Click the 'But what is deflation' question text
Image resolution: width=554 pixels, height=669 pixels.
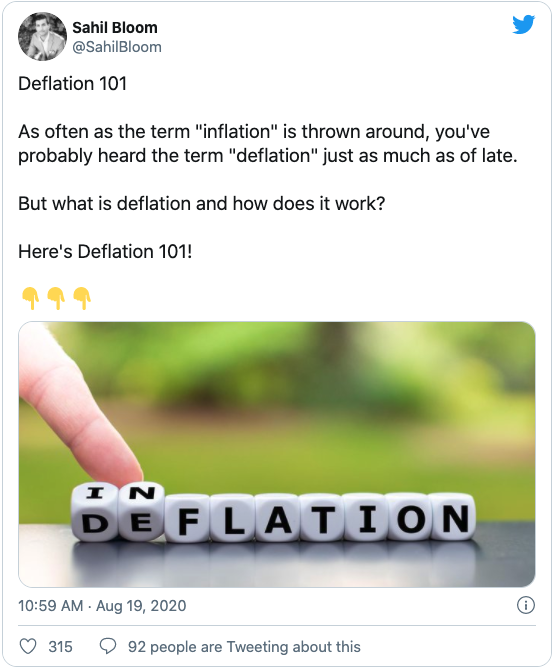coord(201,204)
